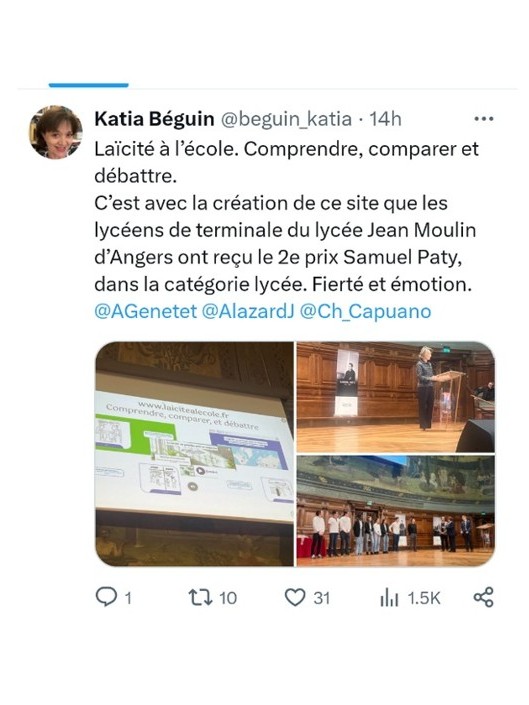Open the @Ch_Capuano mention
The width and height of the screenshot is (529, 705).
coord(365,311)
